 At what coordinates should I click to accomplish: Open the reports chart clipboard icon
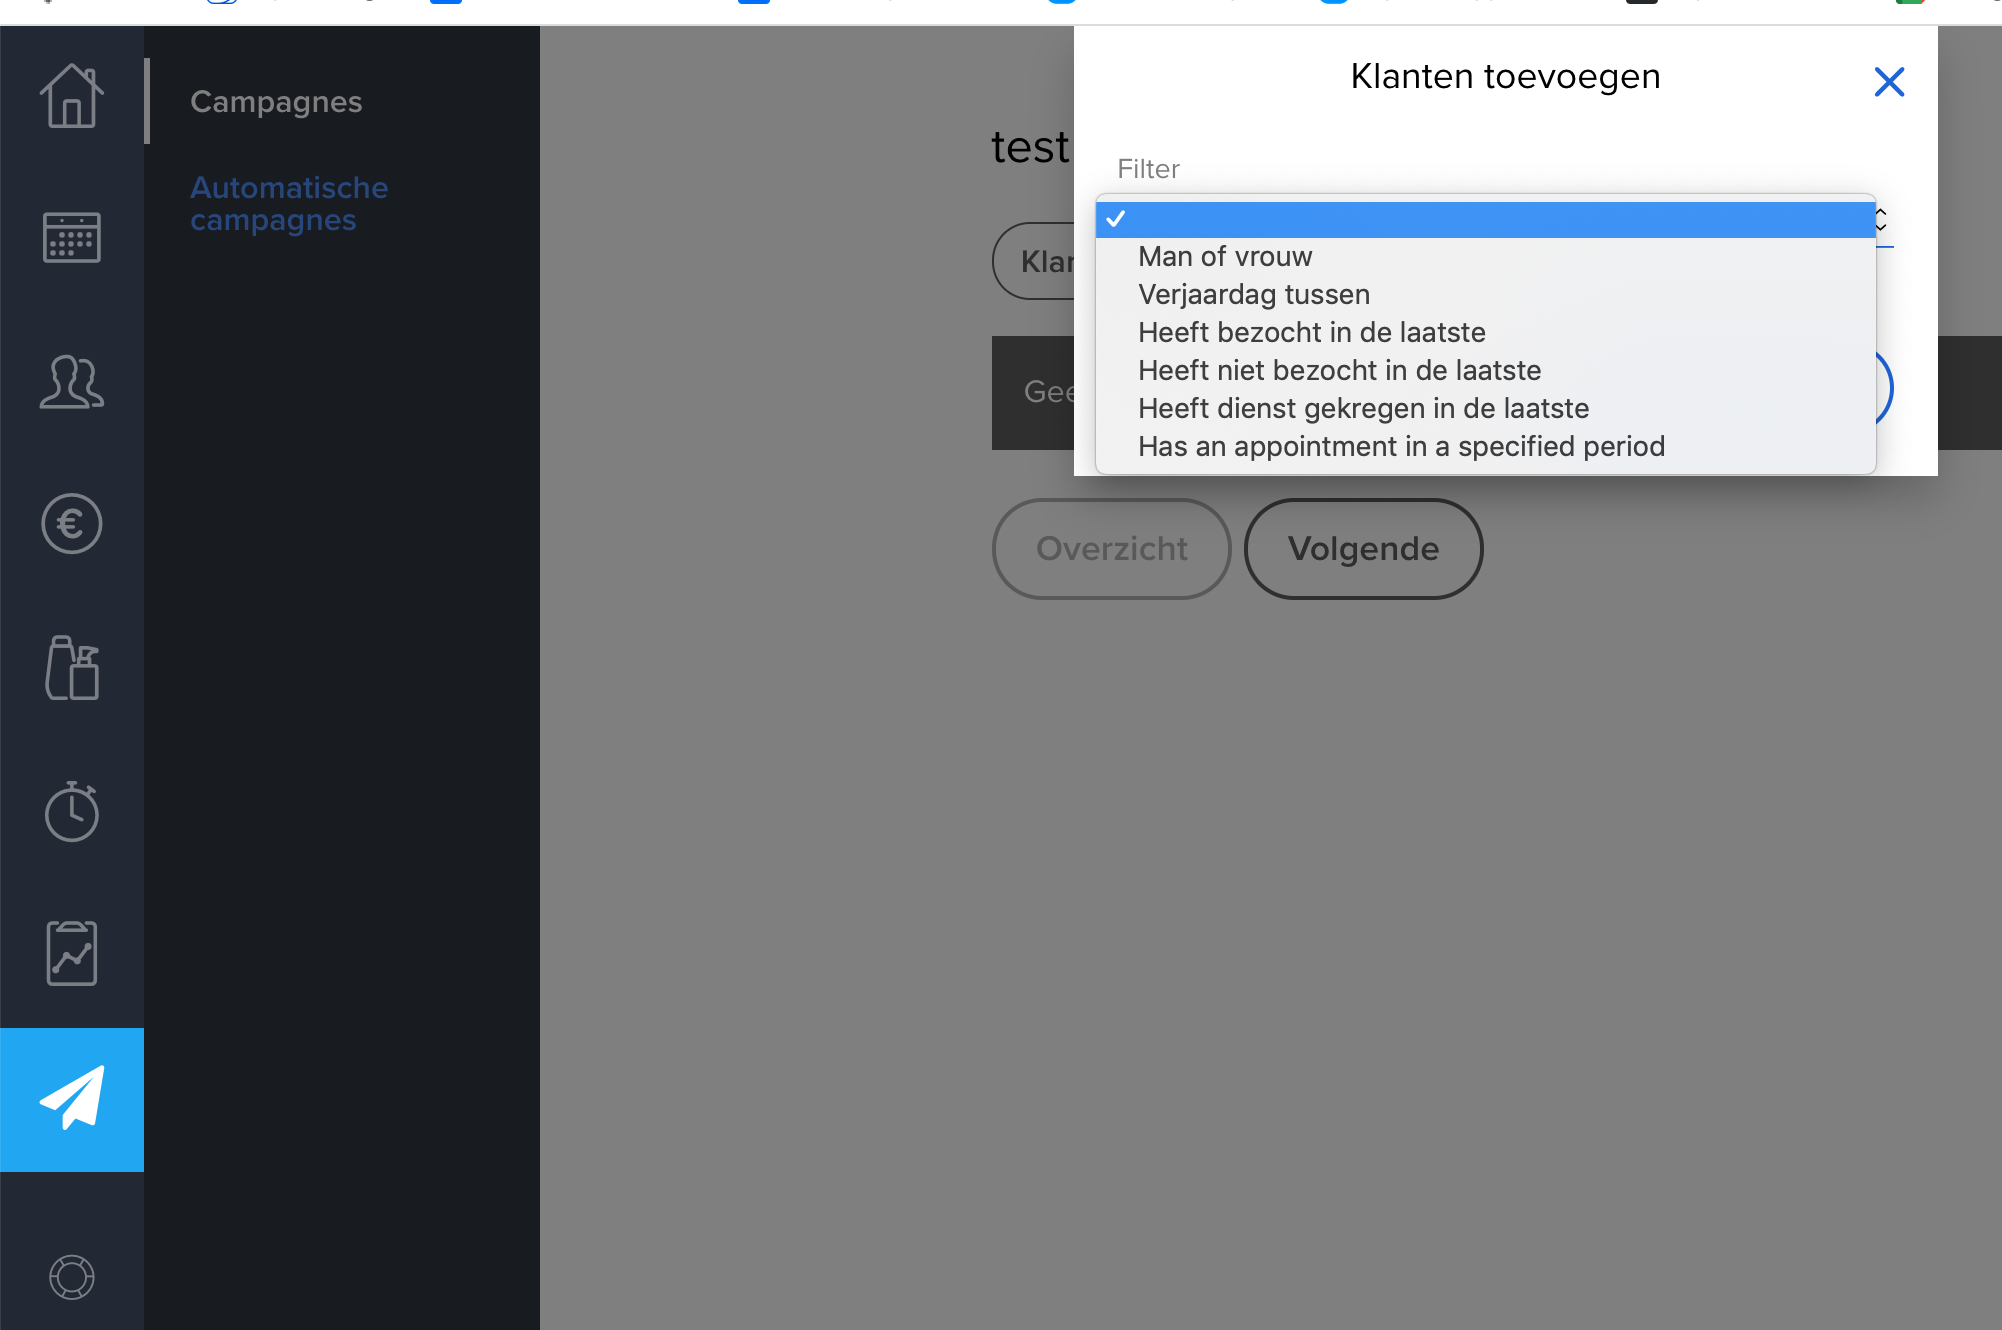(72, 953)
